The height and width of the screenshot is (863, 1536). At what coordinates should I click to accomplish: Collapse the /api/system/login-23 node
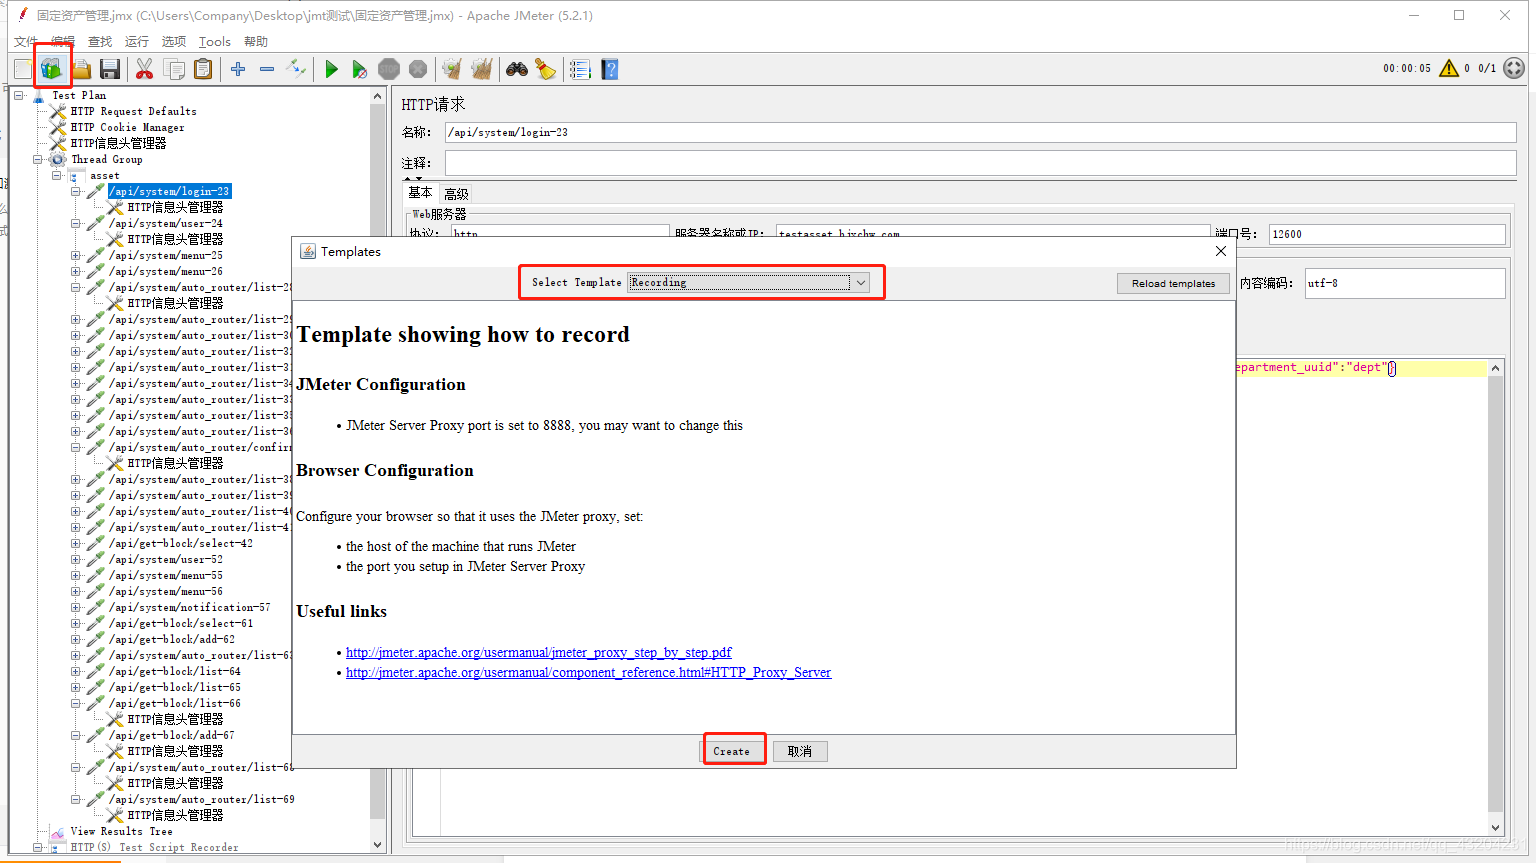tap(76, 191)
